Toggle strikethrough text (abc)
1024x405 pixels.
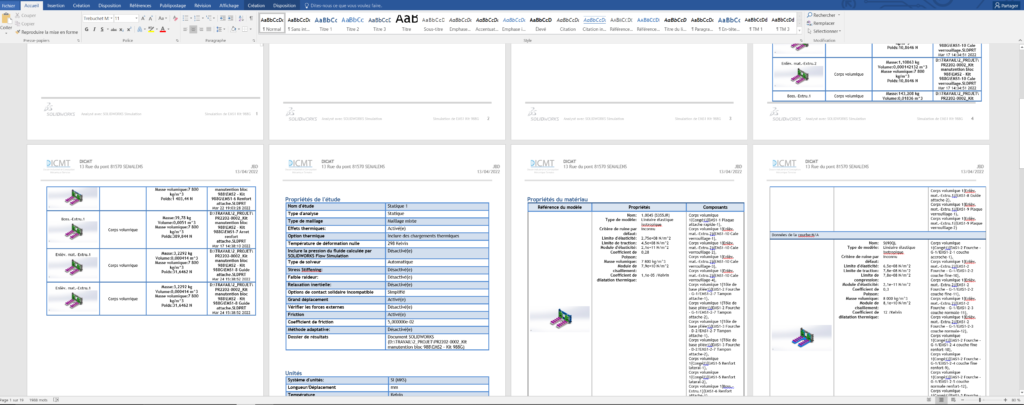click(x=114, y=29)
